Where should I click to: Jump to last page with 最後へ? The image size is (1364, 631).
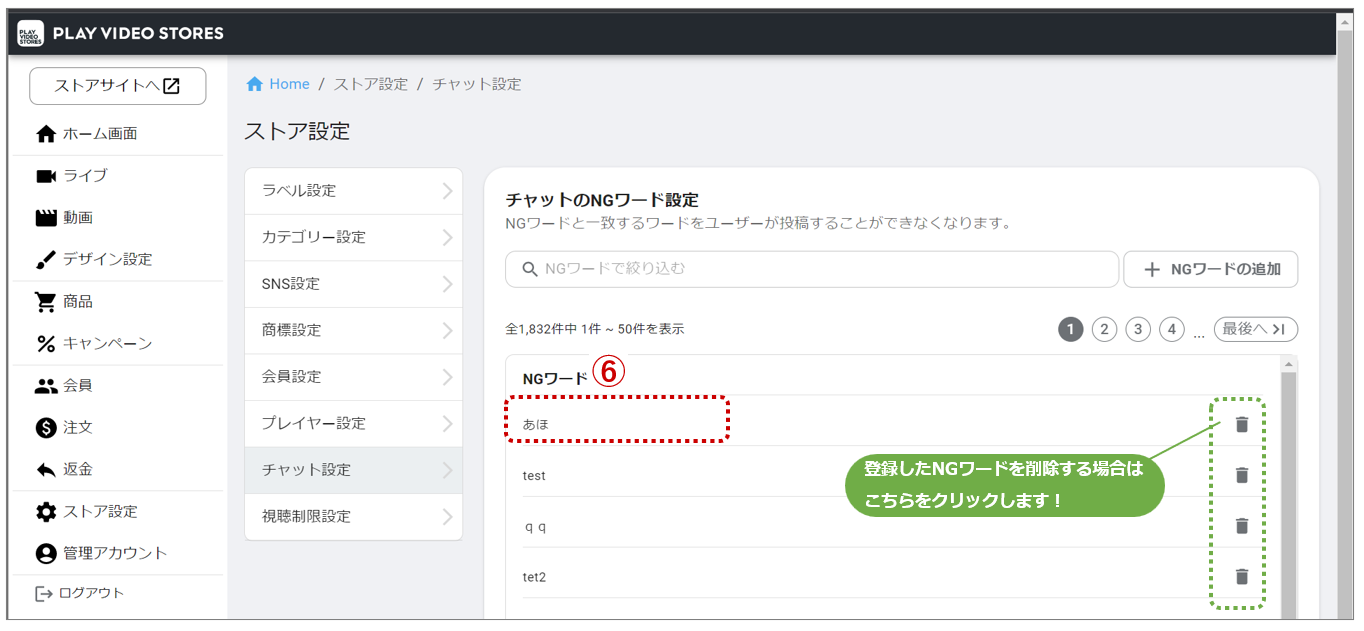(1255, 329)
